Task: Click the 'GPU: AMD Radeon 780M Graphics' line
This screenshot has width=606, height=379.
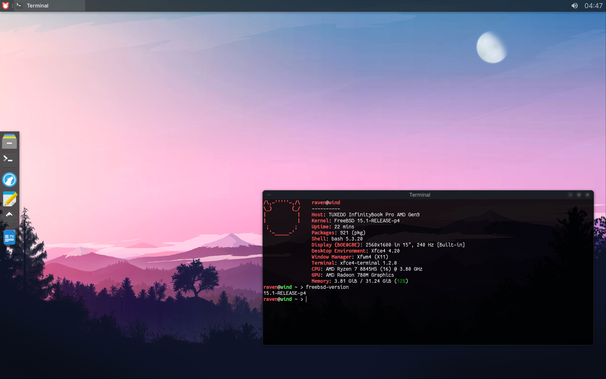Action: 352,275
